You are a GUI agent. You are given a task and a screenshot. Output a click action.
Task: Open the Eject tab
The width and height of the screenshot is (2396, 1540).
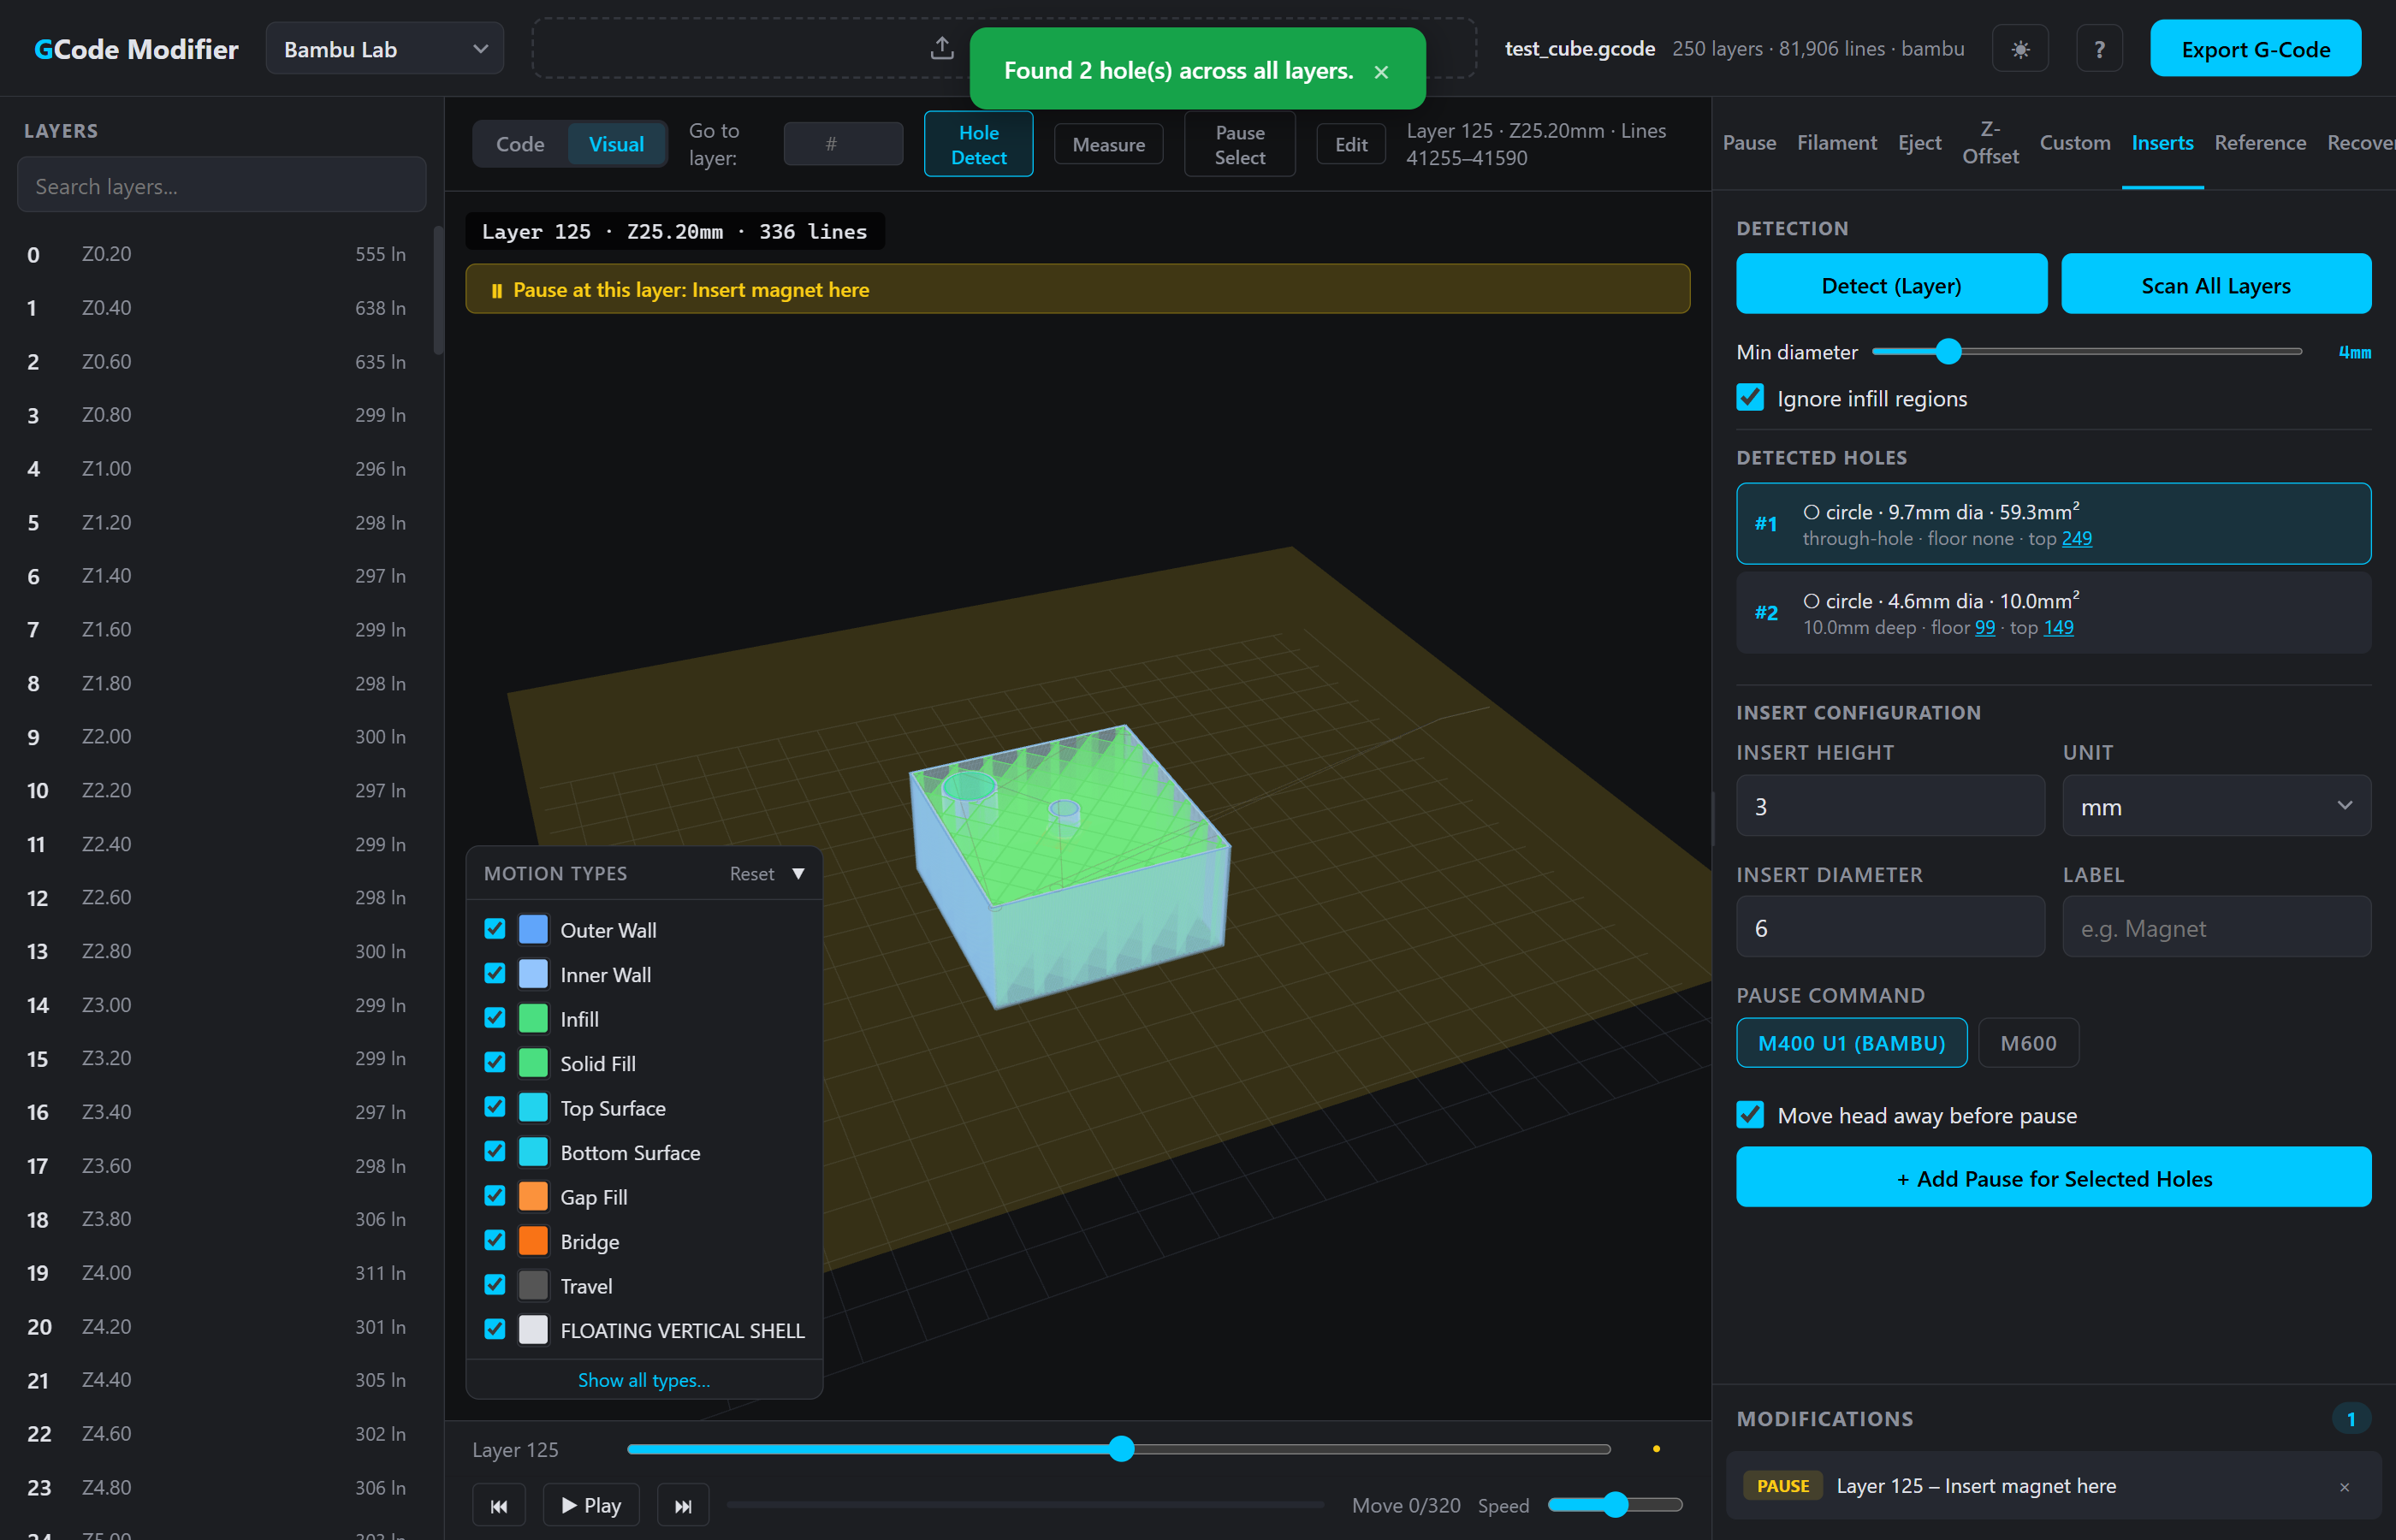coord(1919,143)
